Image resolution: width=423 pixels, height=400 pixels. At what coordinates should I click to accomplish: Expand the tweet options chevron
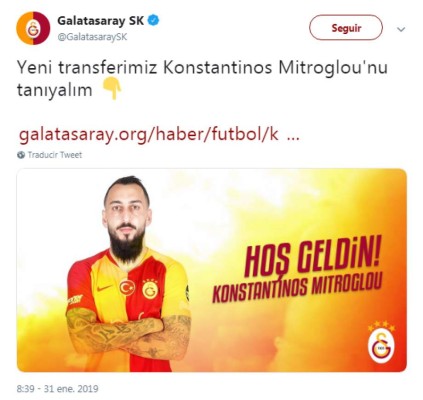(401, 29)
